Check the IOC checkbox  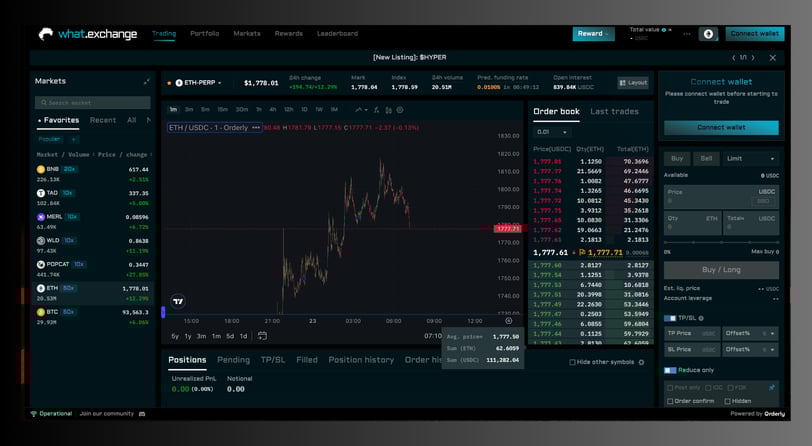[708, 387]
